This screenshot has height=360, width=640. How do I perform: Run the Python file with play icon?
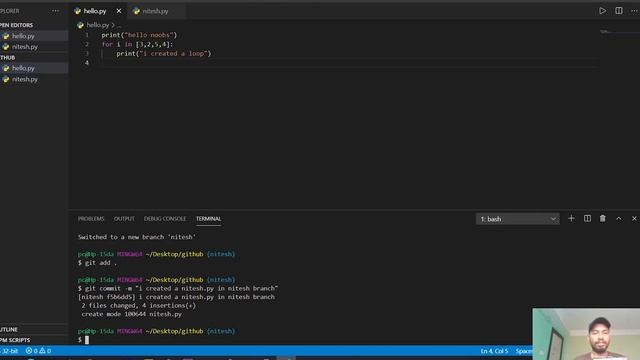pyautogui.click(x=602, y=11)
